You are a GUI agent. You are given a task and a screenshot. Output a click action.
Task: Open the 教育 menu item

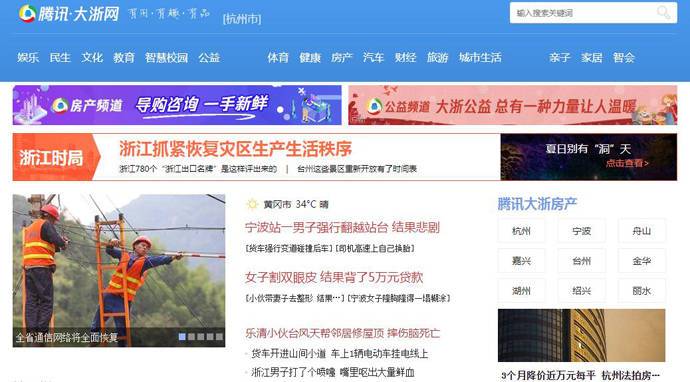coord(124,58)
